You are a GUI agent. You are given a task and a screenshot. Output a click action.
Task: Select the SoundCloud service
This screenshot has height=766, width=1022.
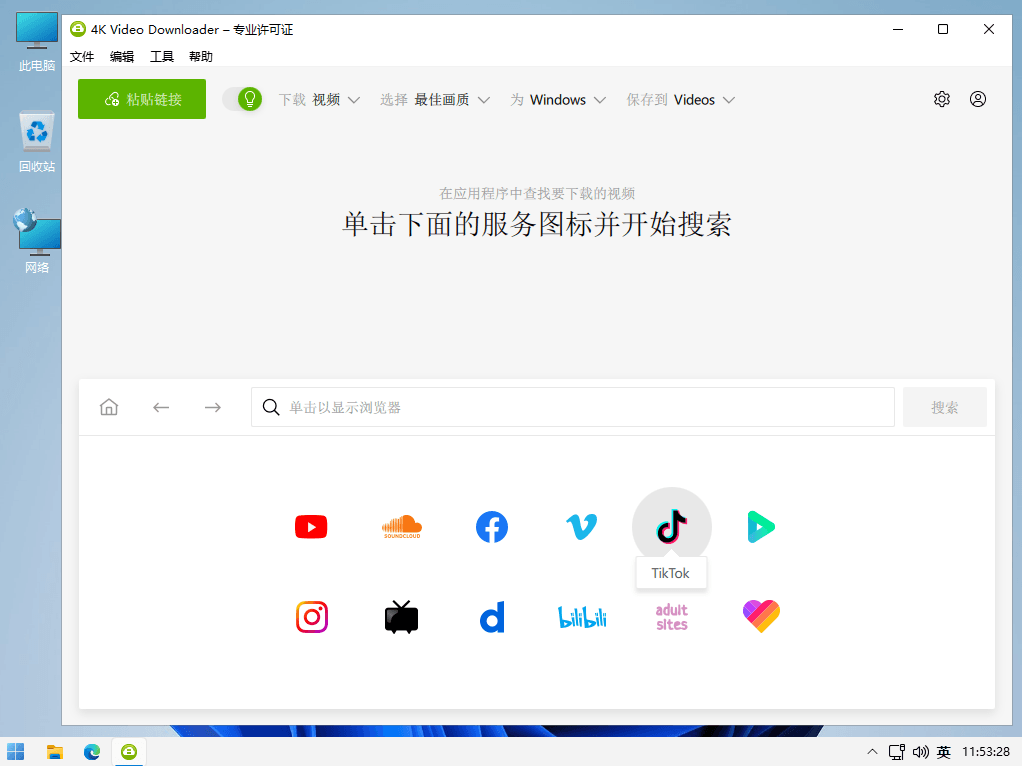[401, 527]
